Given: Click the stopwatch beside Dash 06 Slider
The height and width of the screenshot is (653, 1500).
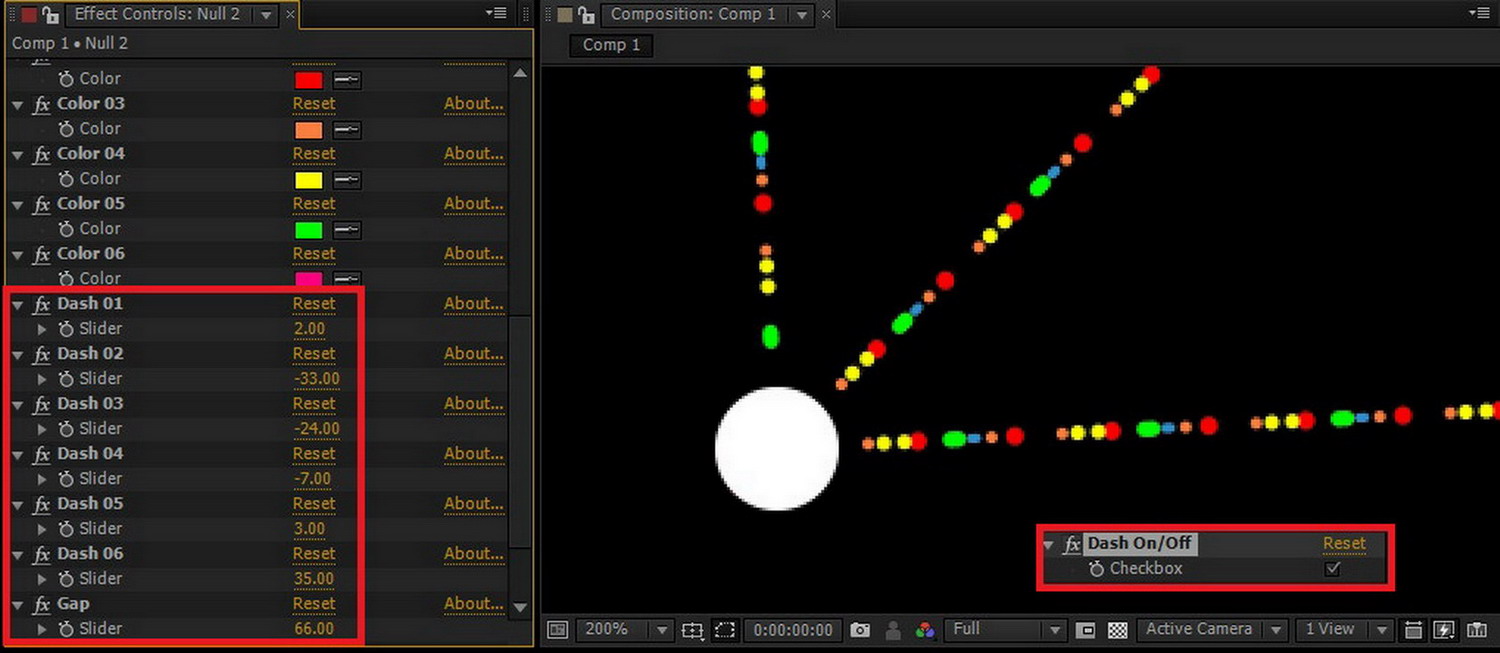Looking at the screenshot, I should tap(67, 579).
